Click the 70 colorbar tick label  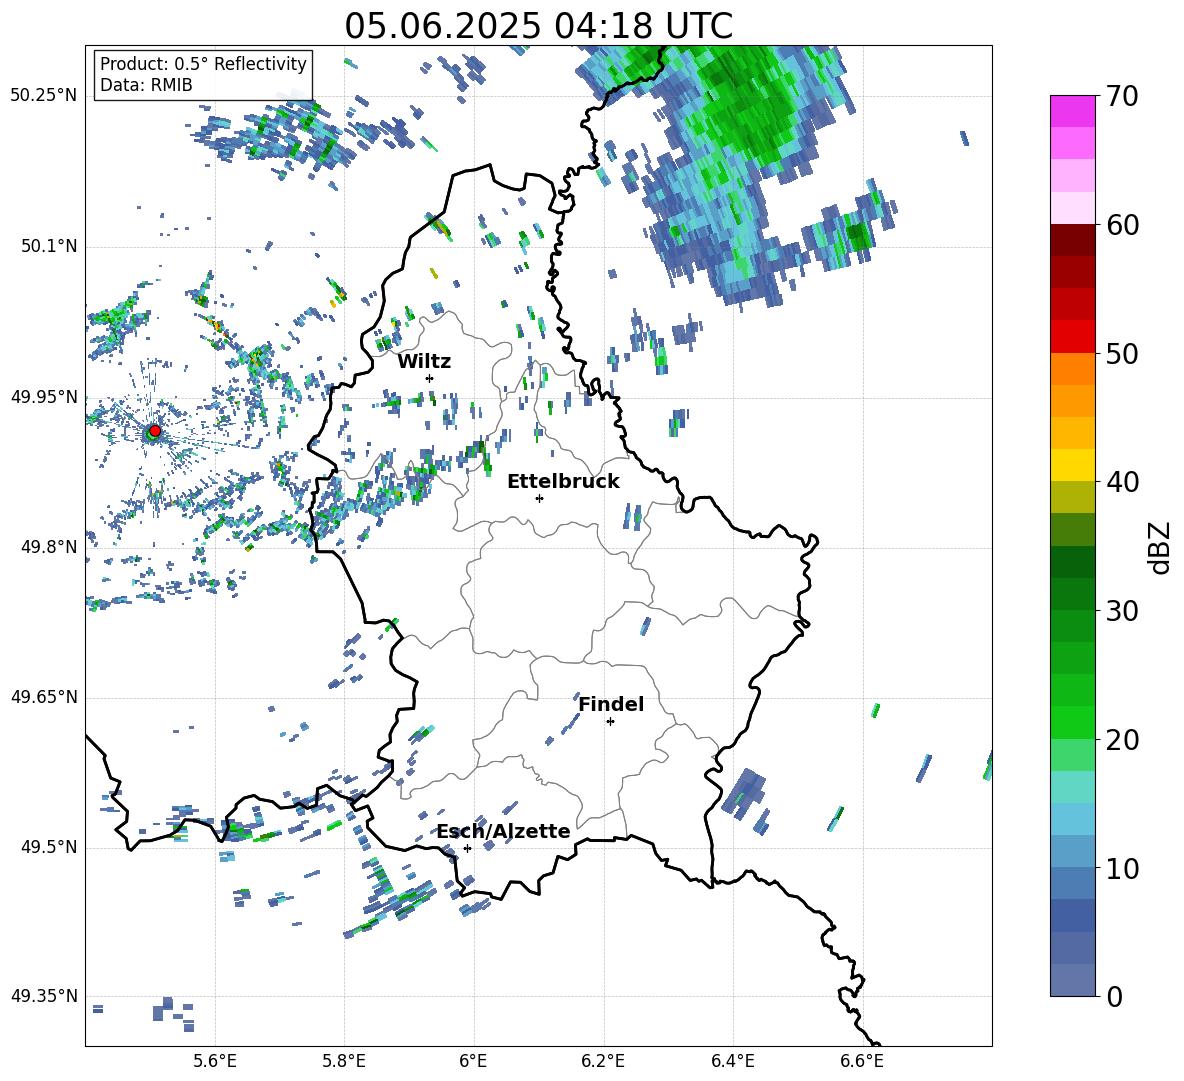(1122, 97)
